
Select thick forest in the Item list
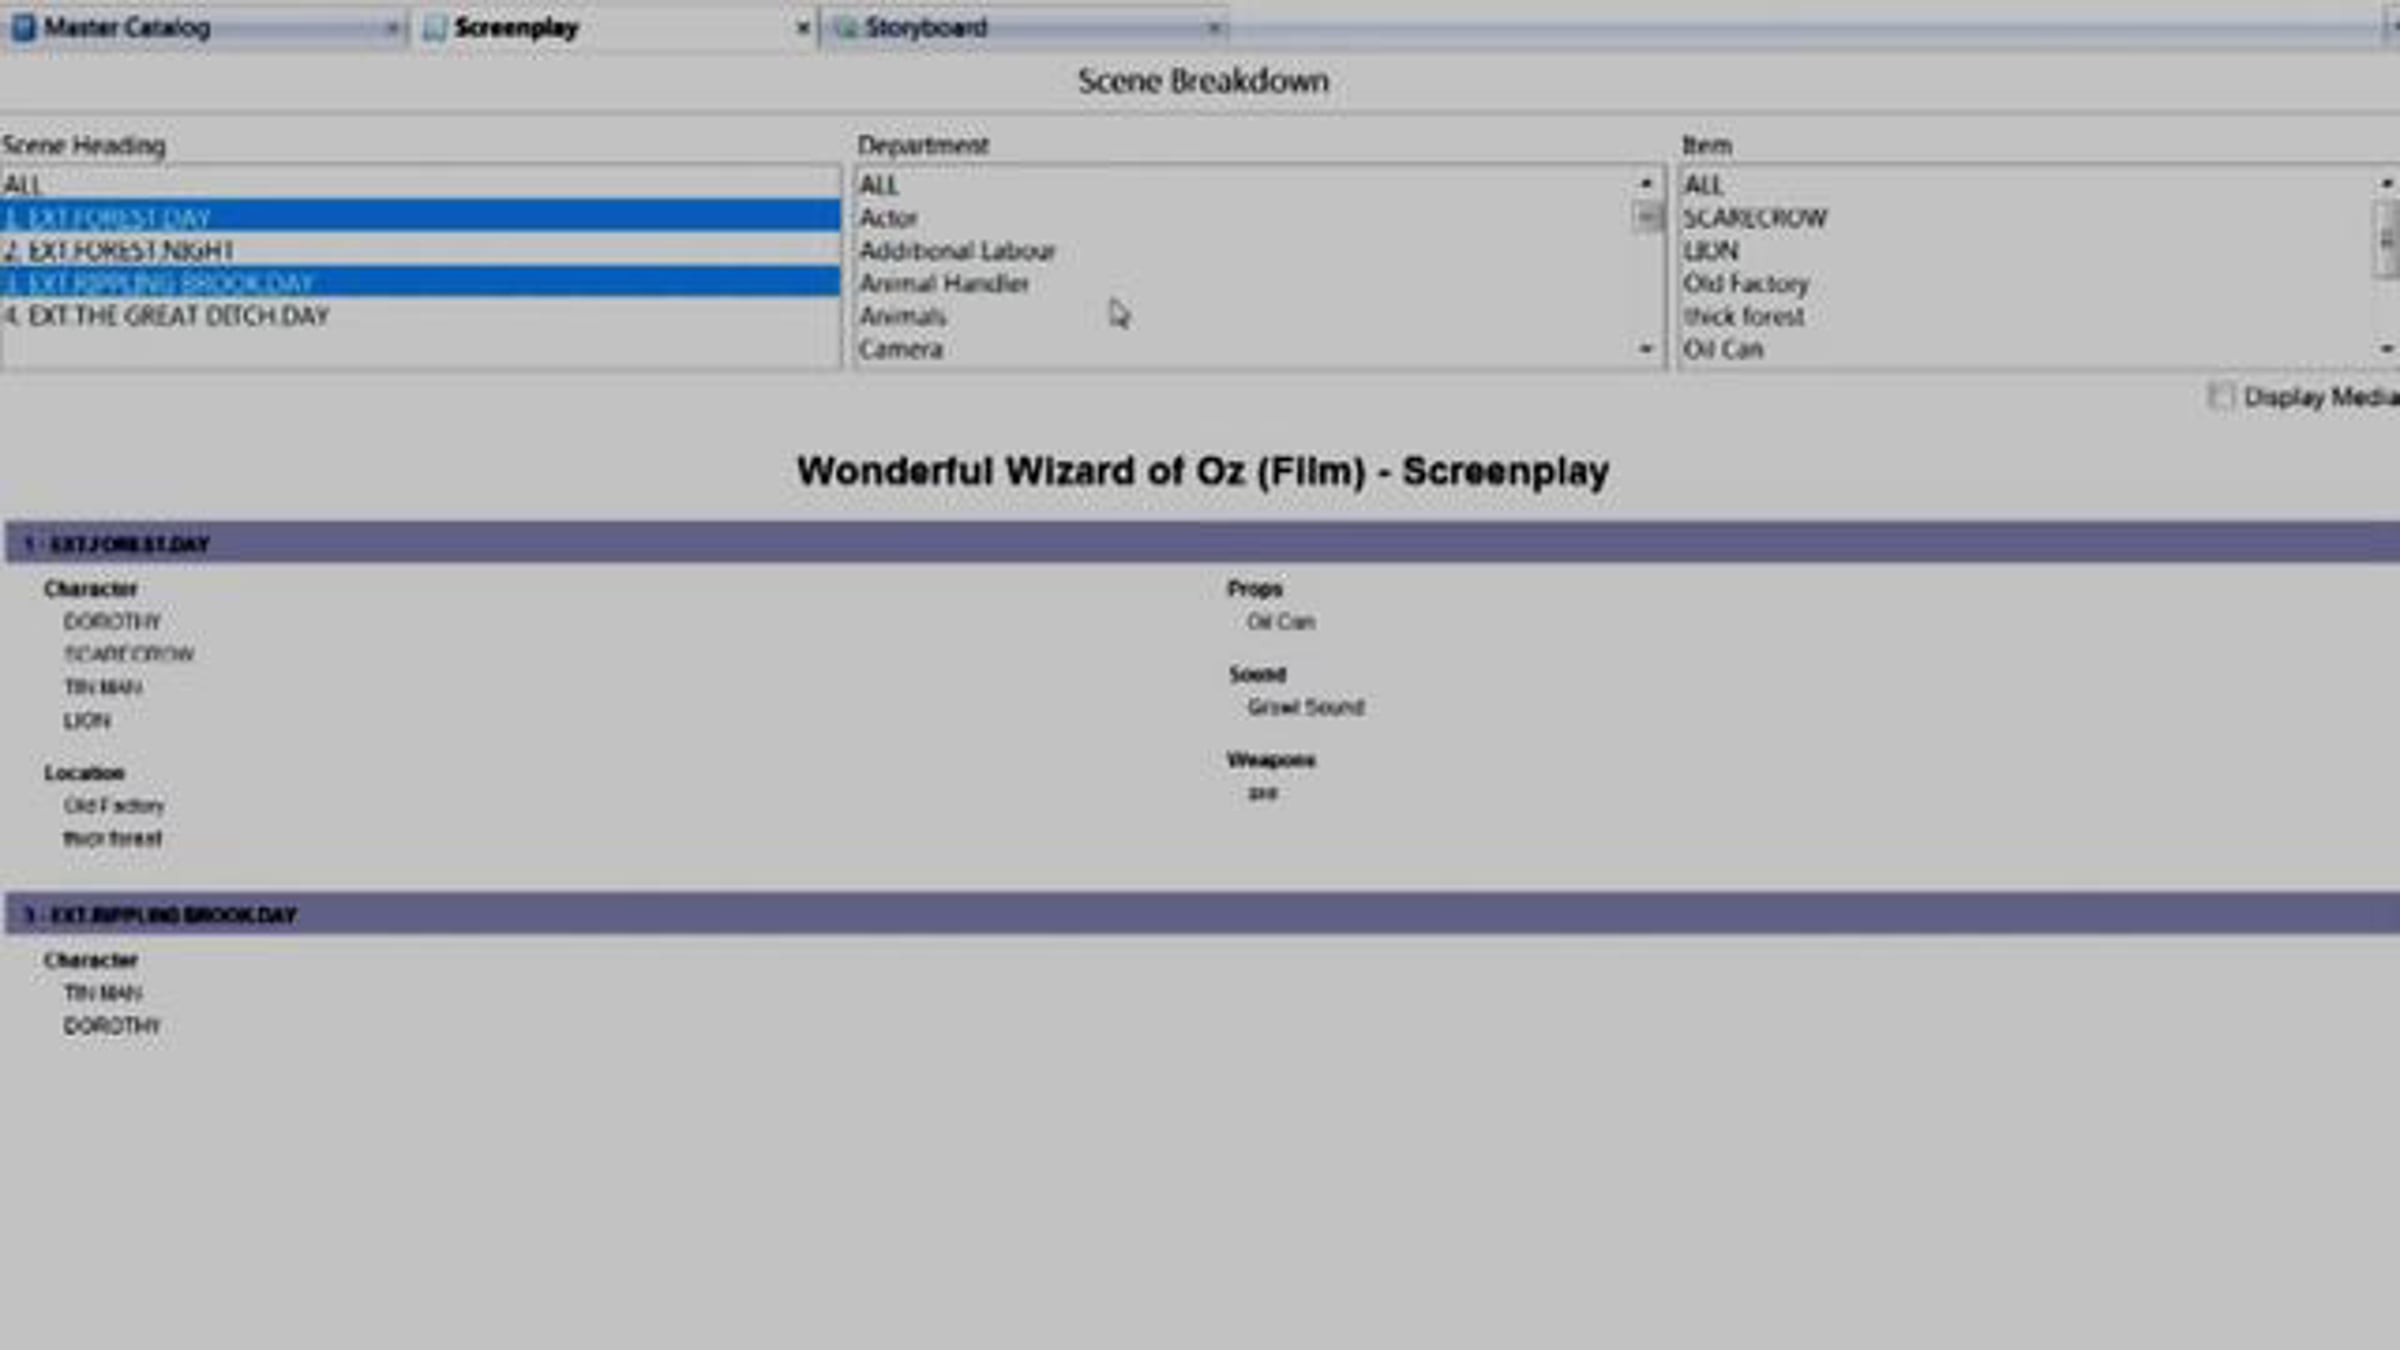(2026, 316)
